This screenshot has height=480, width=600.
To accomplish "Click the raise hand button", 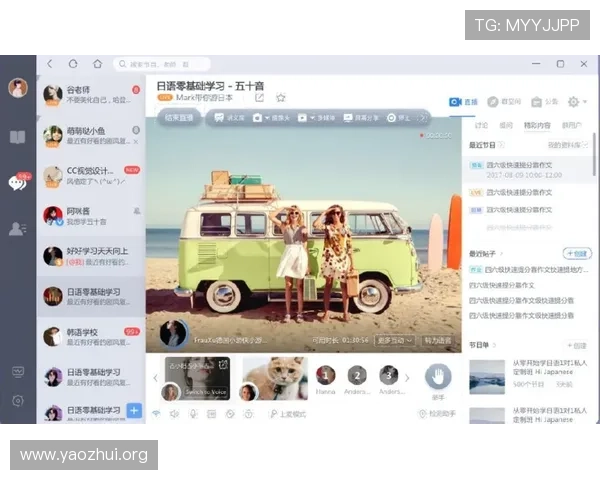I will [438, 376].
